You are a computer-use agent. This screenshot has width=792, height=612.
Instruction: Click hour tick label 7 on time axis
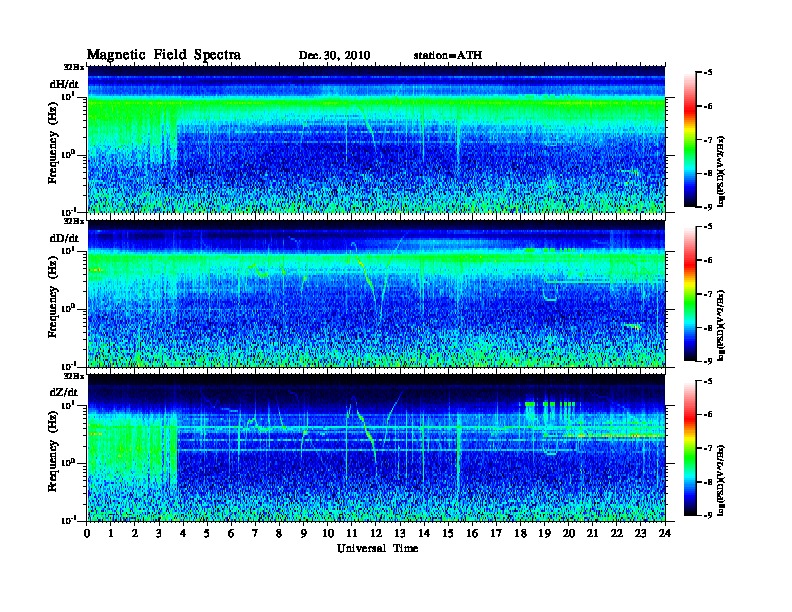point(255,533)
